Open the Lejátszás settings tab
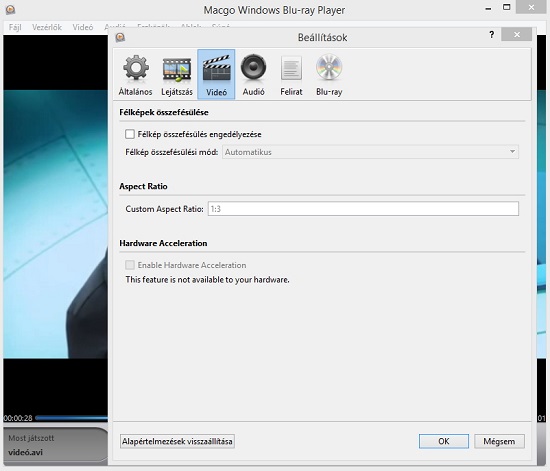Screen dimensions: 550x471 (177, 75)
